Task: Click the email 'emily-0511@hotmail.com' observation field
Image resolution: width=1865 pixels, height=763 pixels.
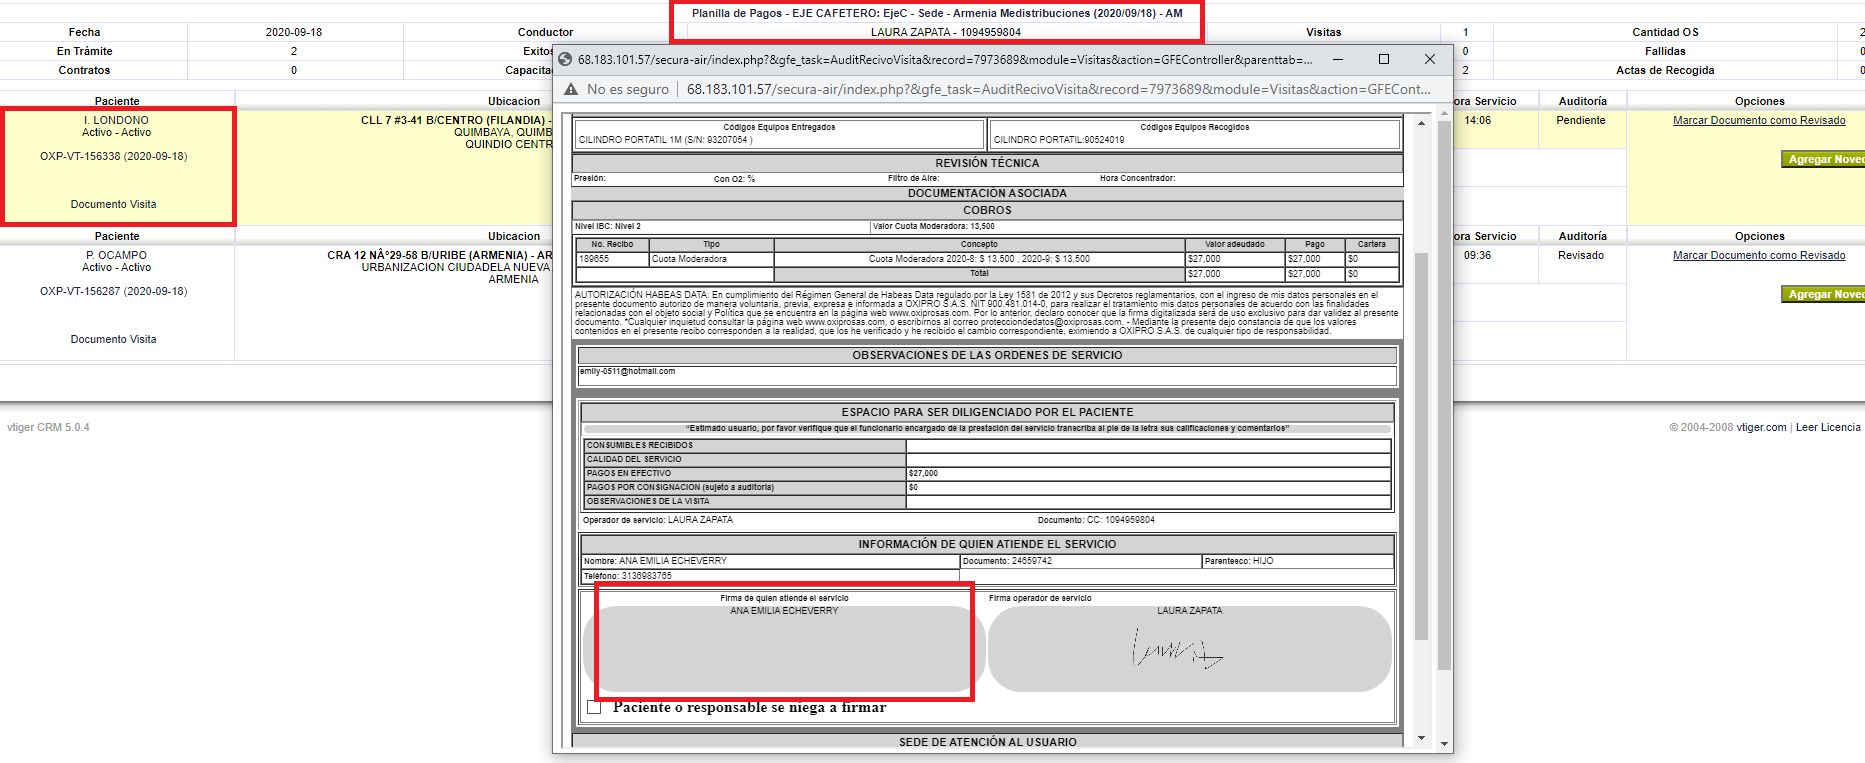Action: click(987, 375)
